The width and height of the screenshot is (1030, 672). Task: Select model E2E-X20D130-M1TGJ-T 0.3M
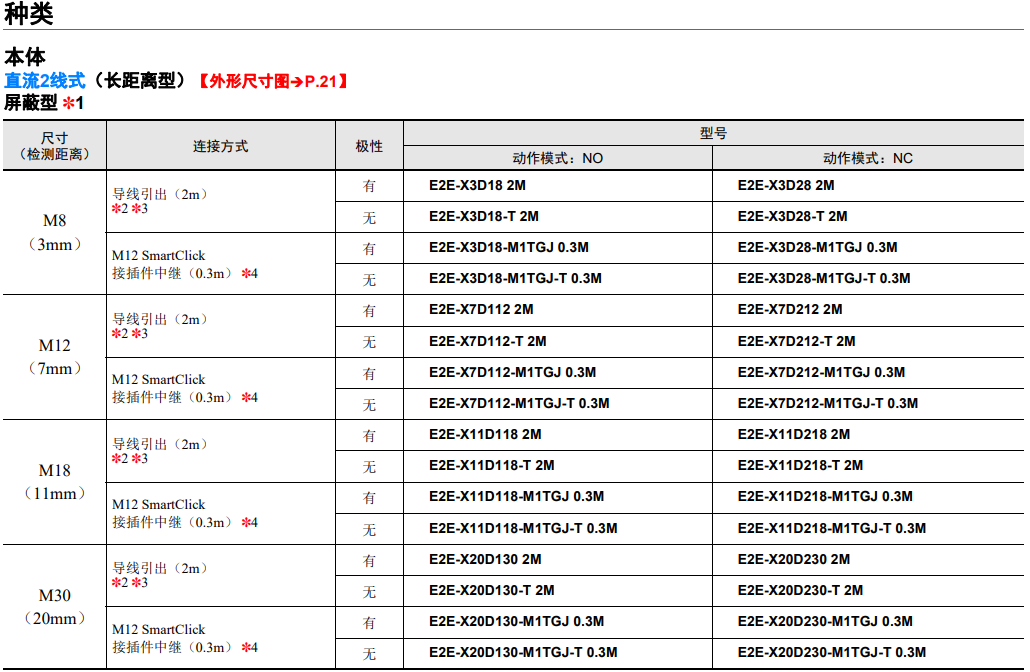click(524, 653)
